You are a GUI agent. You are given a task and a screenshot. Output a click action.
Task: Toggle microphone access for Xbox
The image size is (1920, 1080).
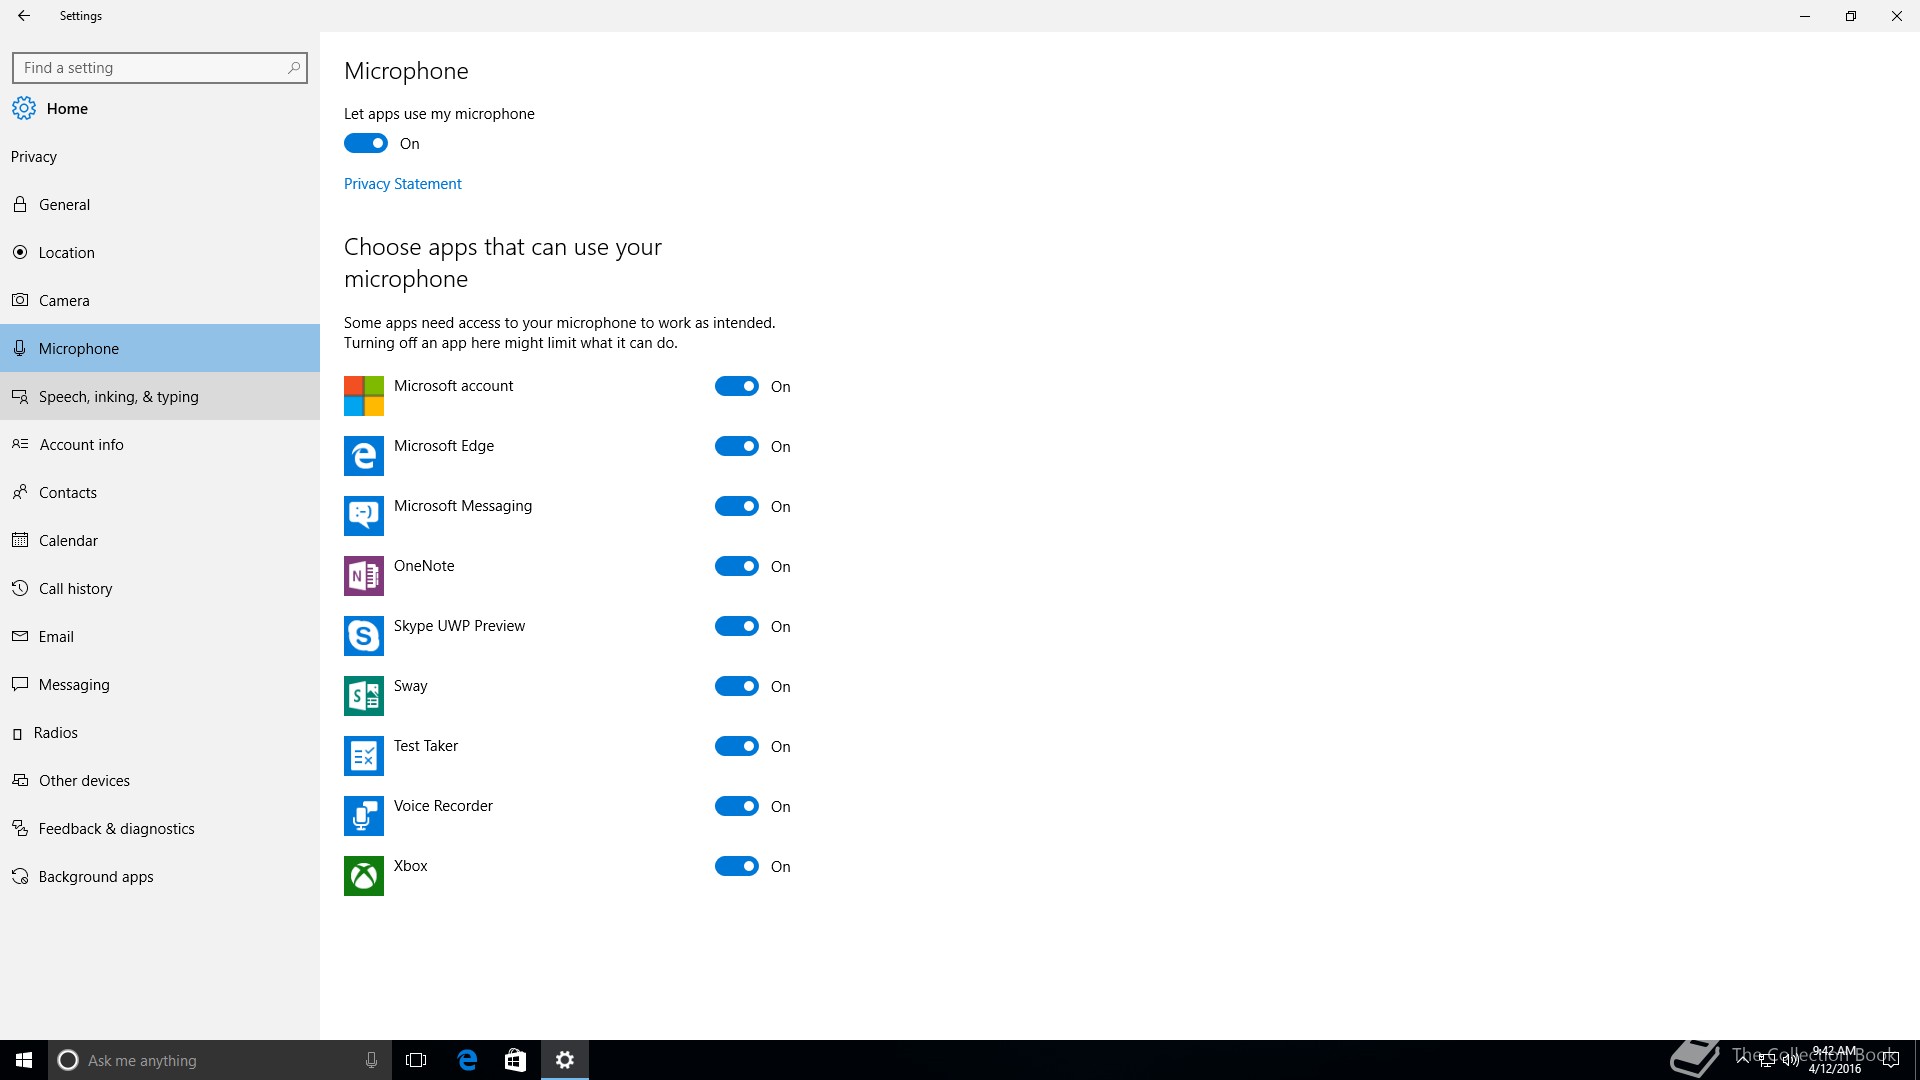point(737,866)
